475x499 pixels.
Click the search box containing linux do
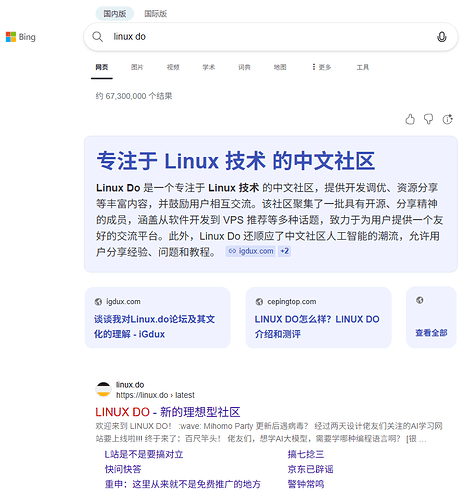tap(271, 37)
